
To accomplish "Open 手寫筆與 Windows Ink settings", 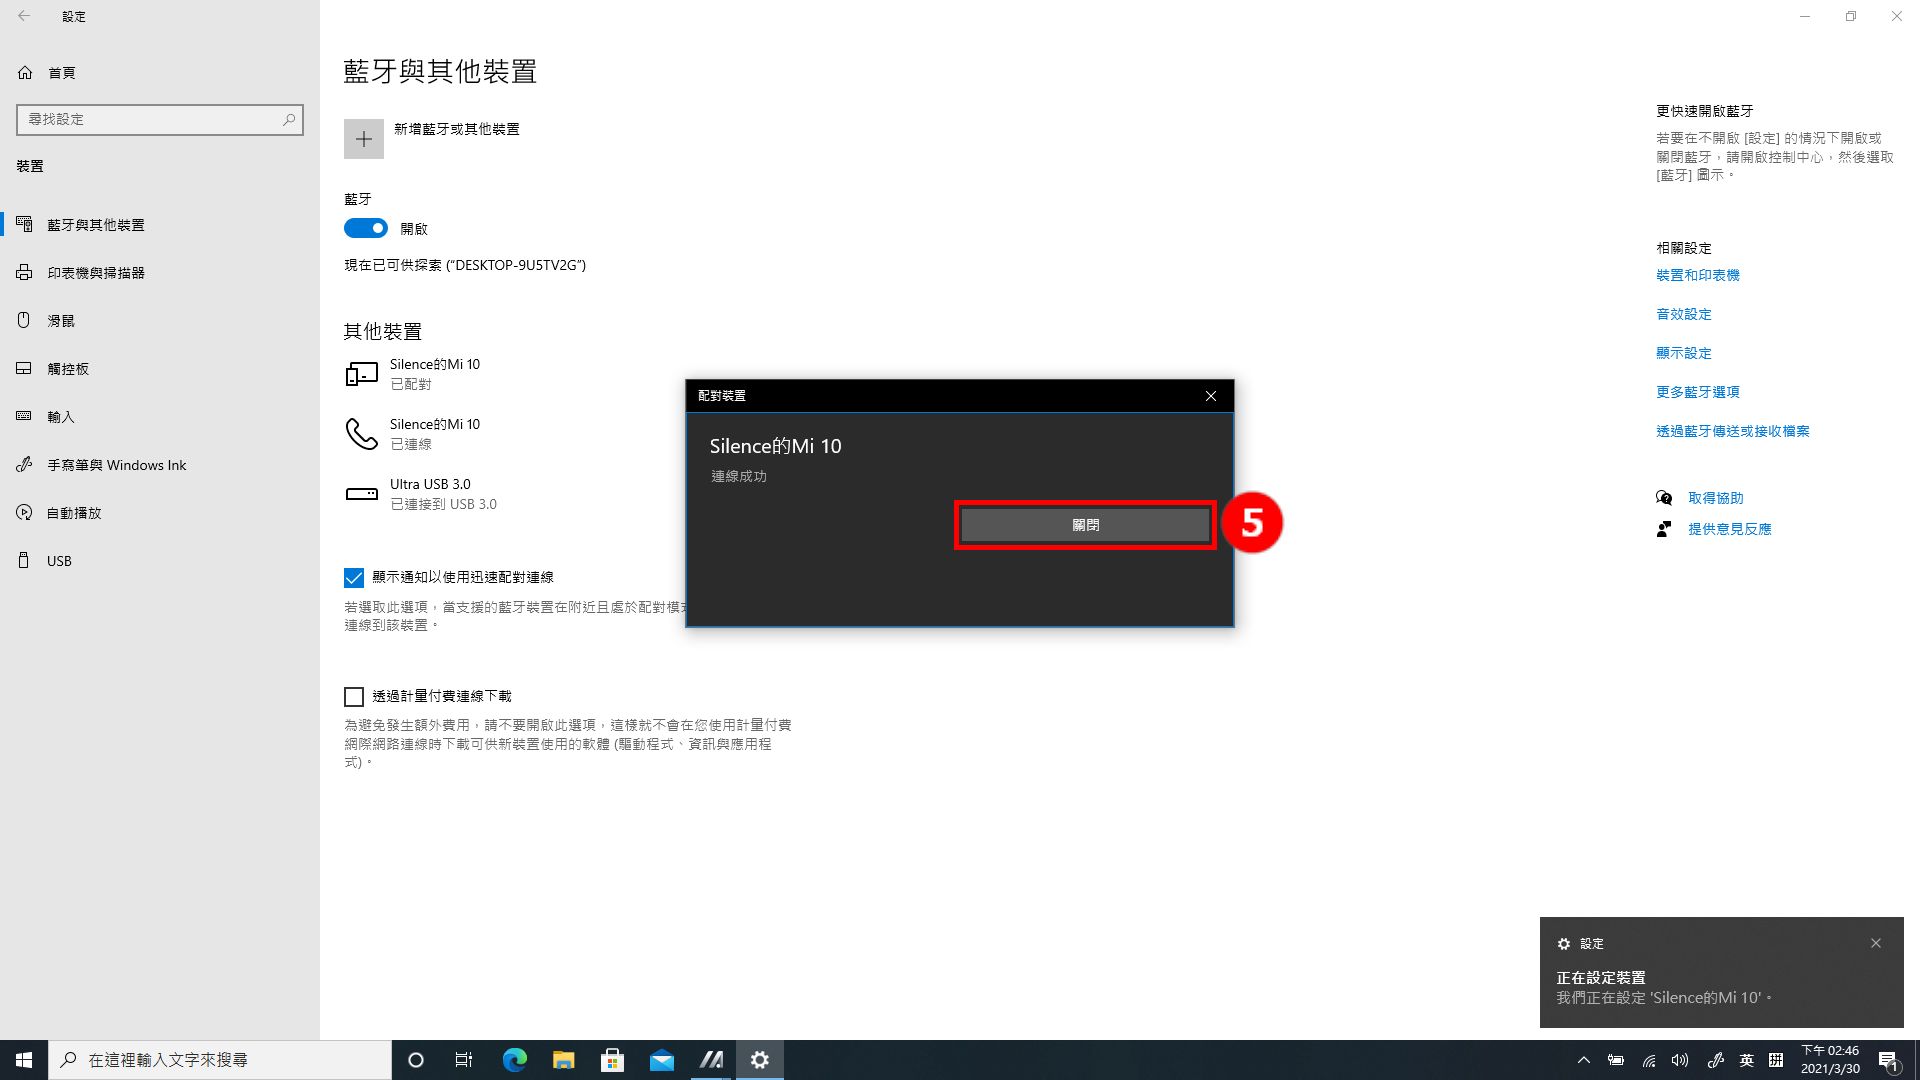I will 160,465.
